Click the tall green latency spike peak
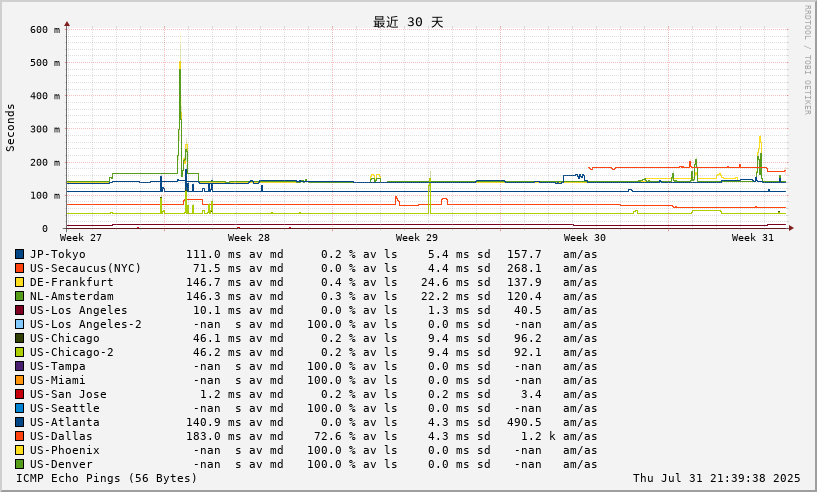Viewport: 817px width, 492px height. (180, 70)
